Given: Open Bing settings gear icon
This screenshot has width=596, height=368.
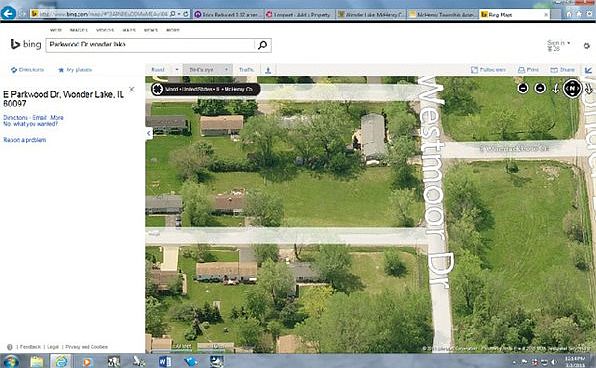Looking at the screenshot, I should (586, 46).
